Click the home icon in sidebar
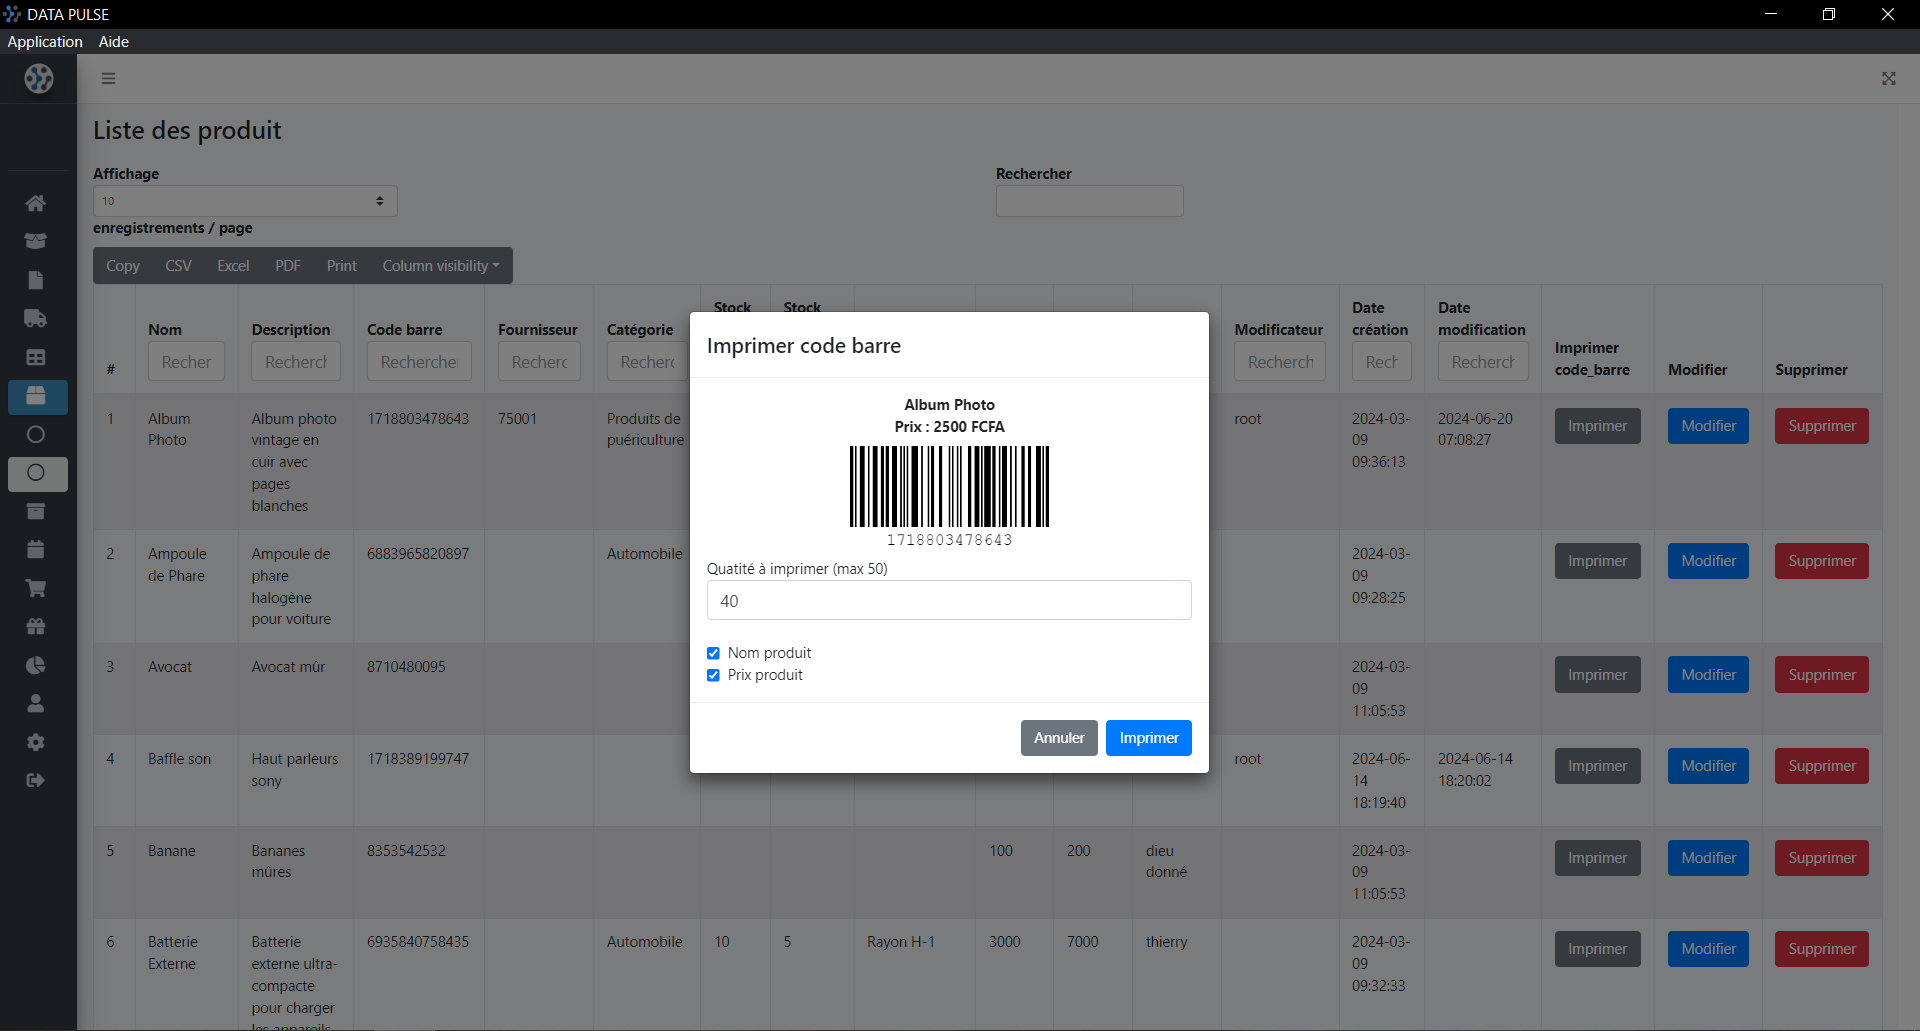Screen dimensions: 1920x1031 pyautogui.click(x=35, y=203)
